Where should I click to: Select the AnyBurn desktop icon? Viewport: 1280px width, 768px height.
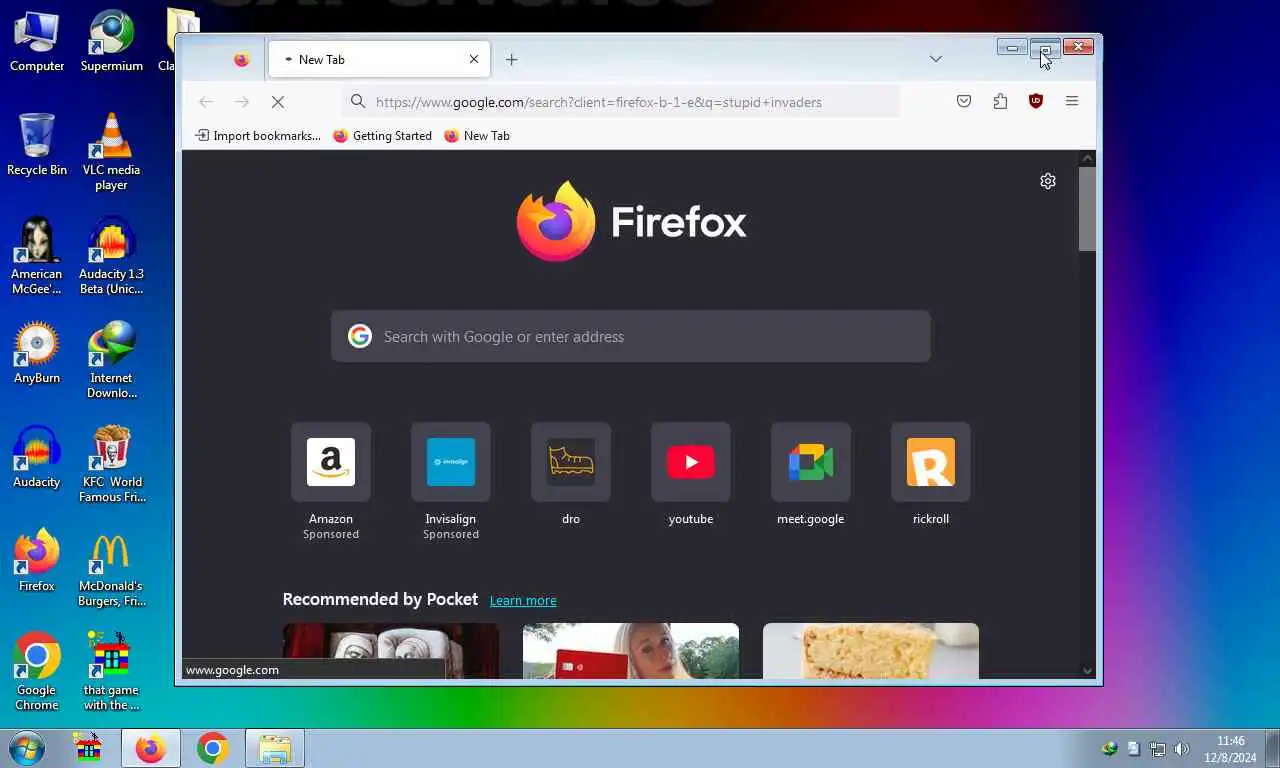(37, 354)
